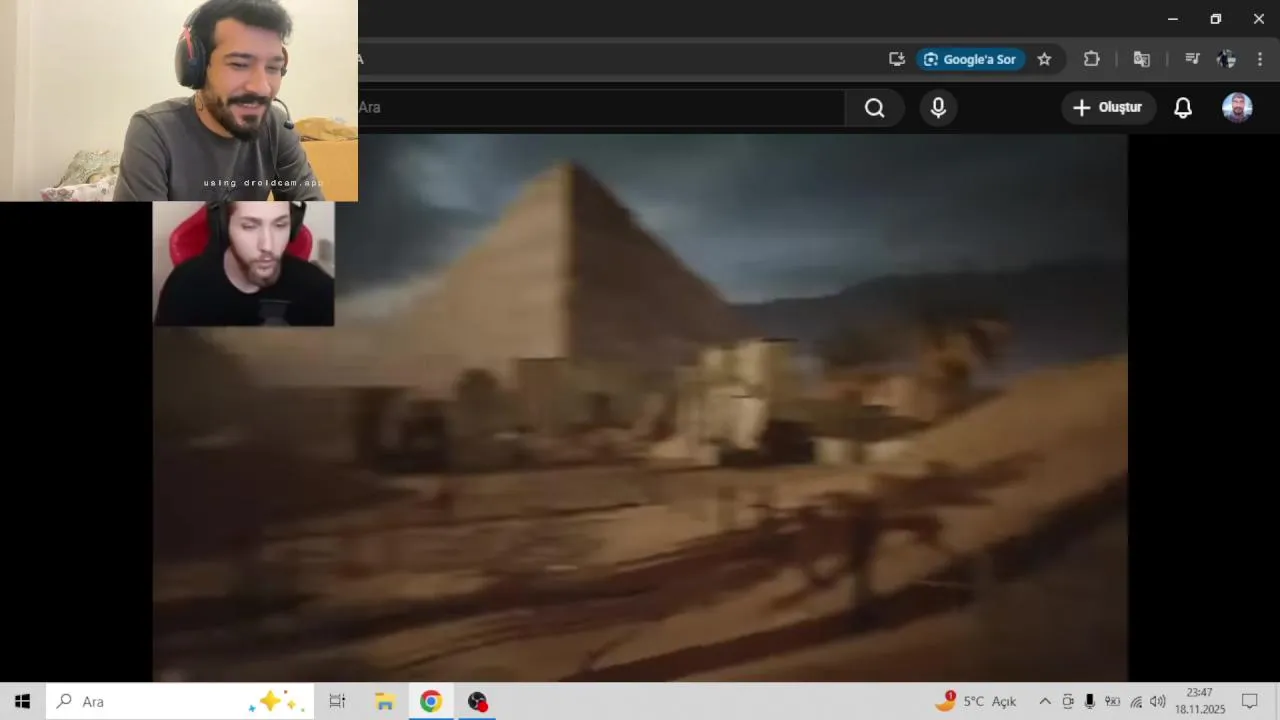Click the Meet Now camera tray icon

(1068, 701)
